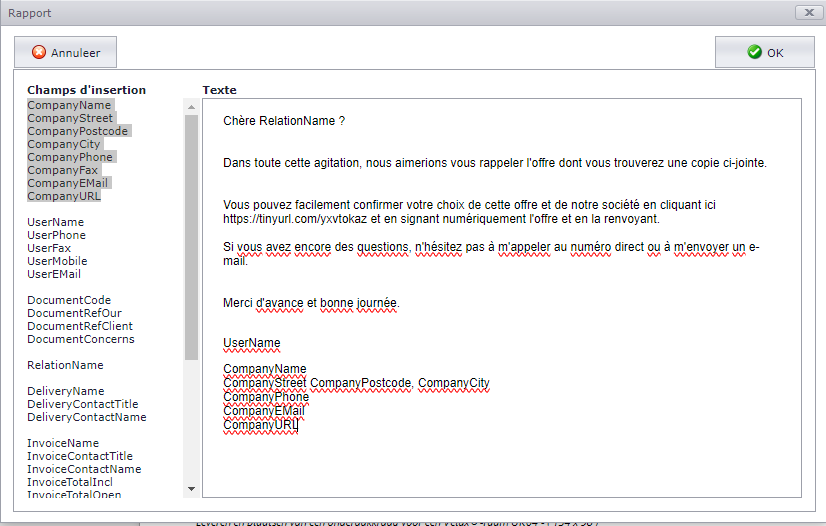Click the 'Merci d'avance et bonne journée' line
This screenshot has height=526, width=826.
tap(311, 303)
